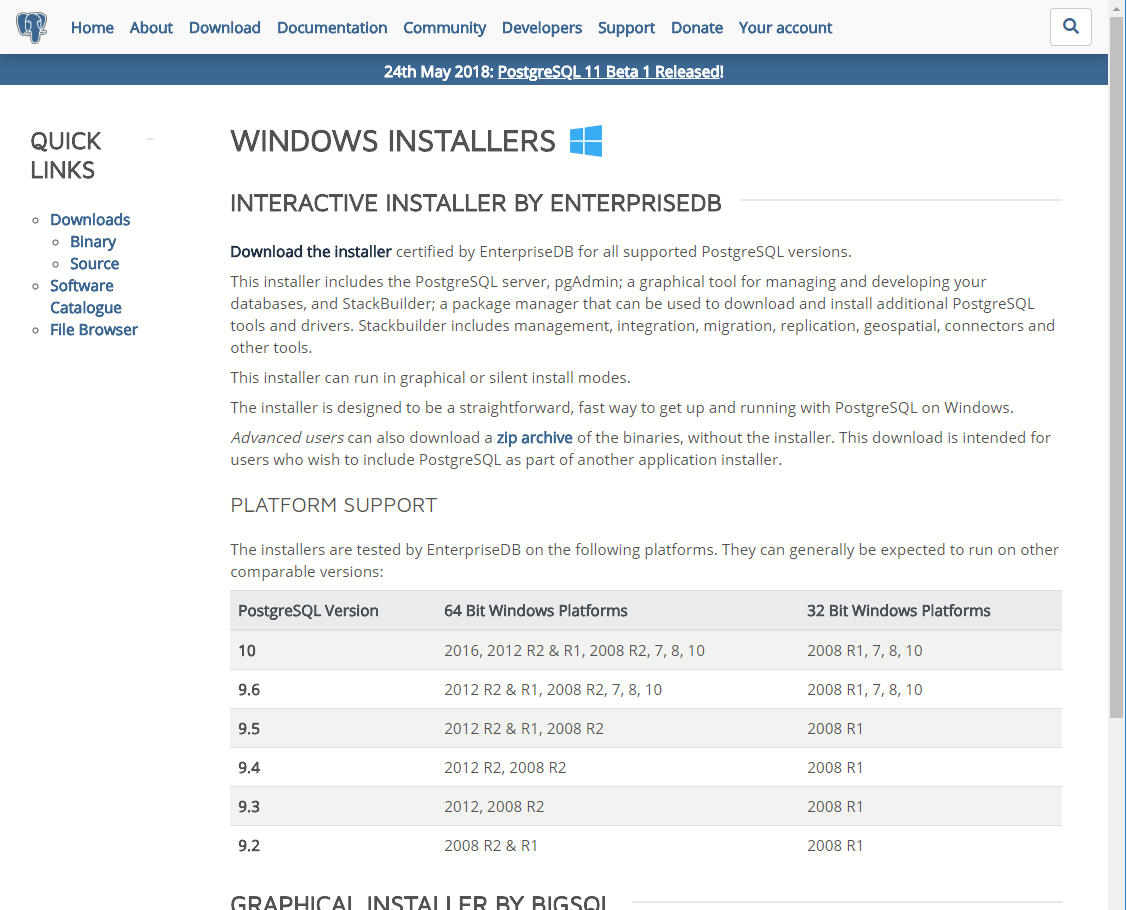1127x910 pixels.
Task: Open the Support menu item
Action: [626, 27]
